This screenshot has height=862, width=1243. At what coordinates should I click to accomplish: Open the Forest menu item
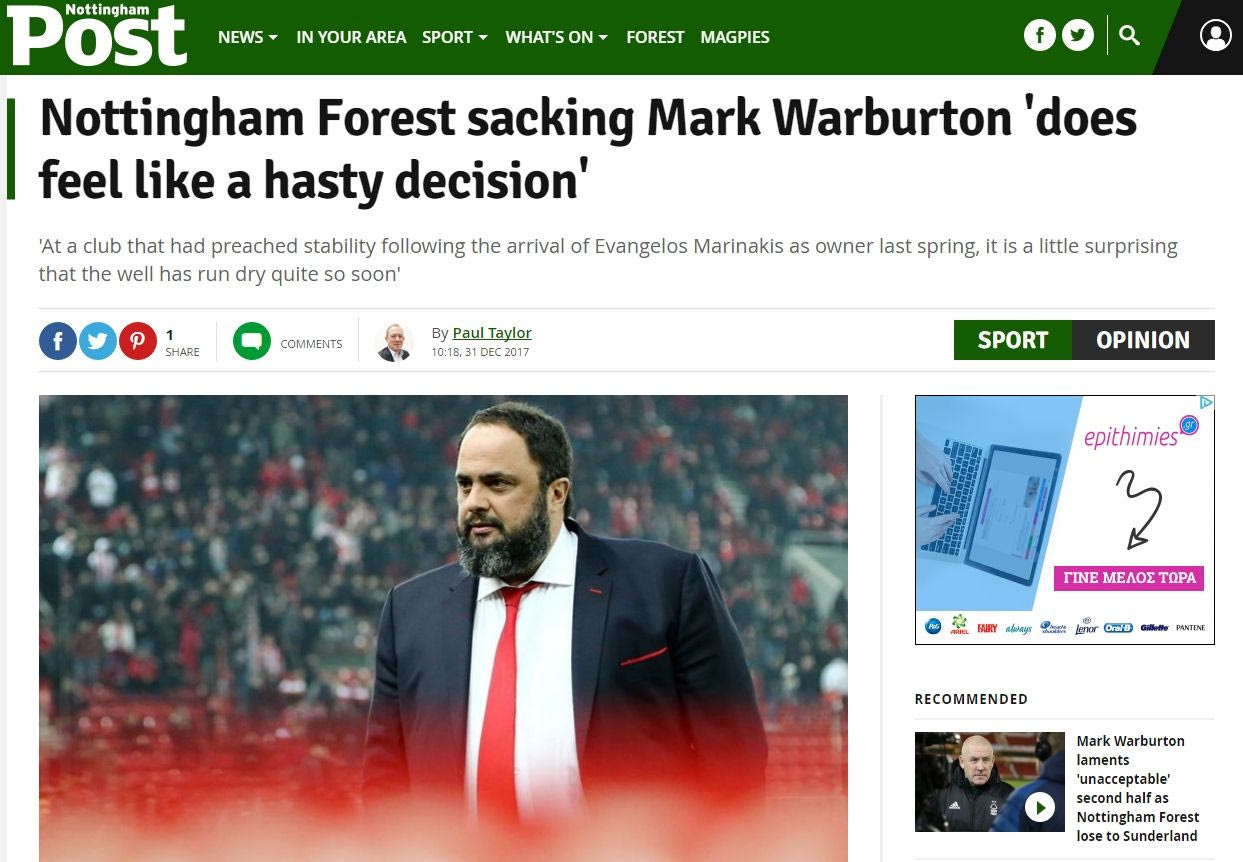click(655, 37)
